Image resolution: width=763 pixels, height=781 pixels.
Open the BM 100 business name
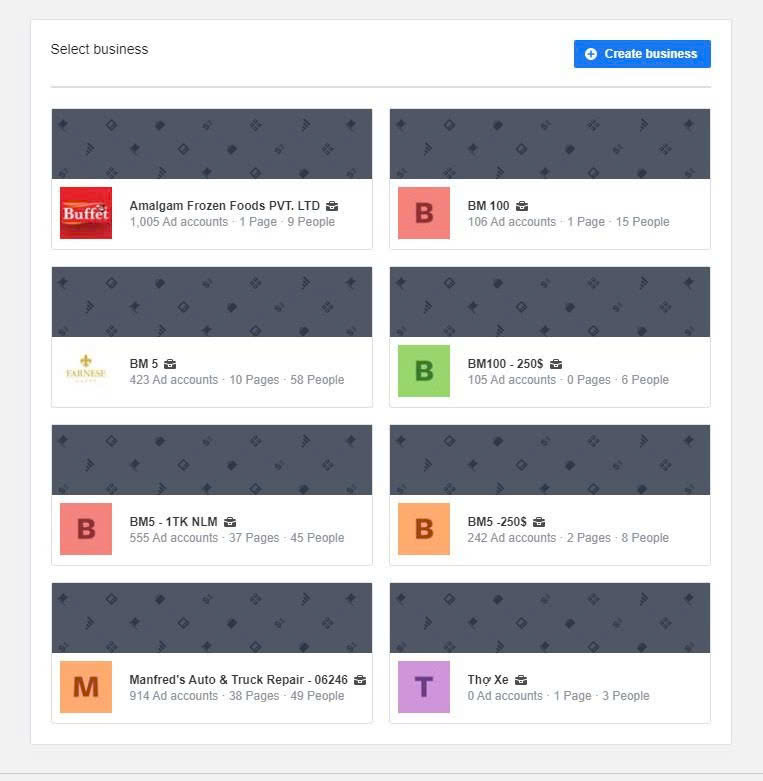488,206
